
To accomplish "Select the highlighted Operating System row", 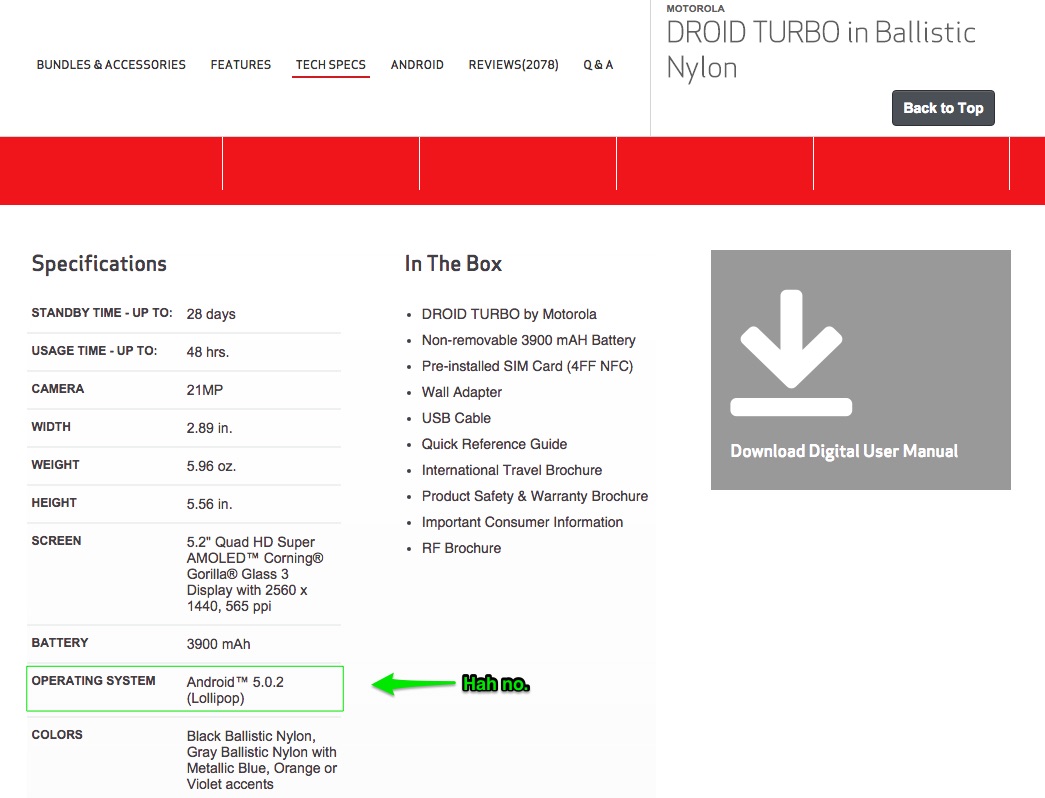I will (x=185, y=689).
